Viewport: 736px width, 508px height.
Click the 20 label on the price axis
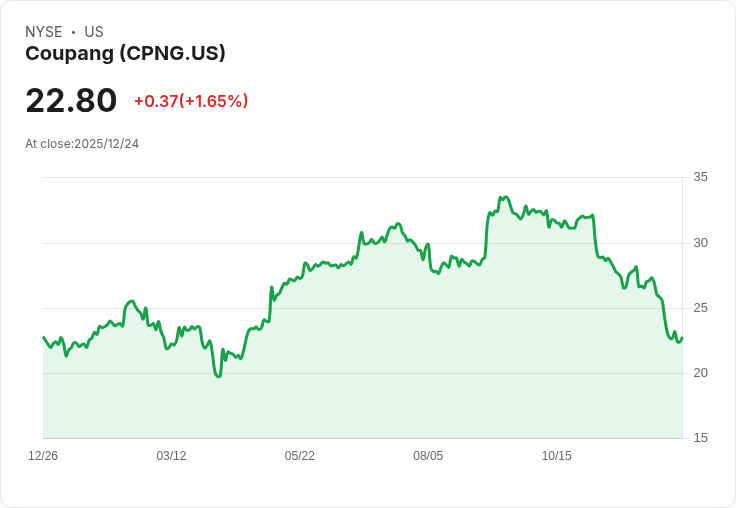[700, 373]
